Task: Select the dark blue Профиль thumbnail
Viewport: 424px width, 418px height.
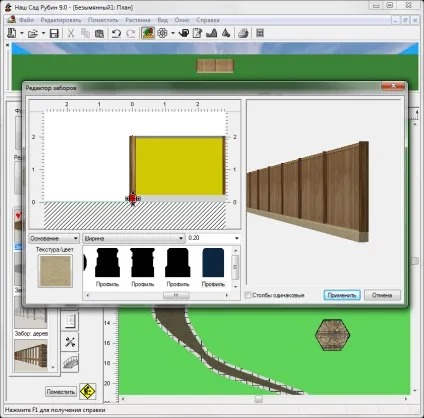Action: pyautogui.click(x=213, y=263)
